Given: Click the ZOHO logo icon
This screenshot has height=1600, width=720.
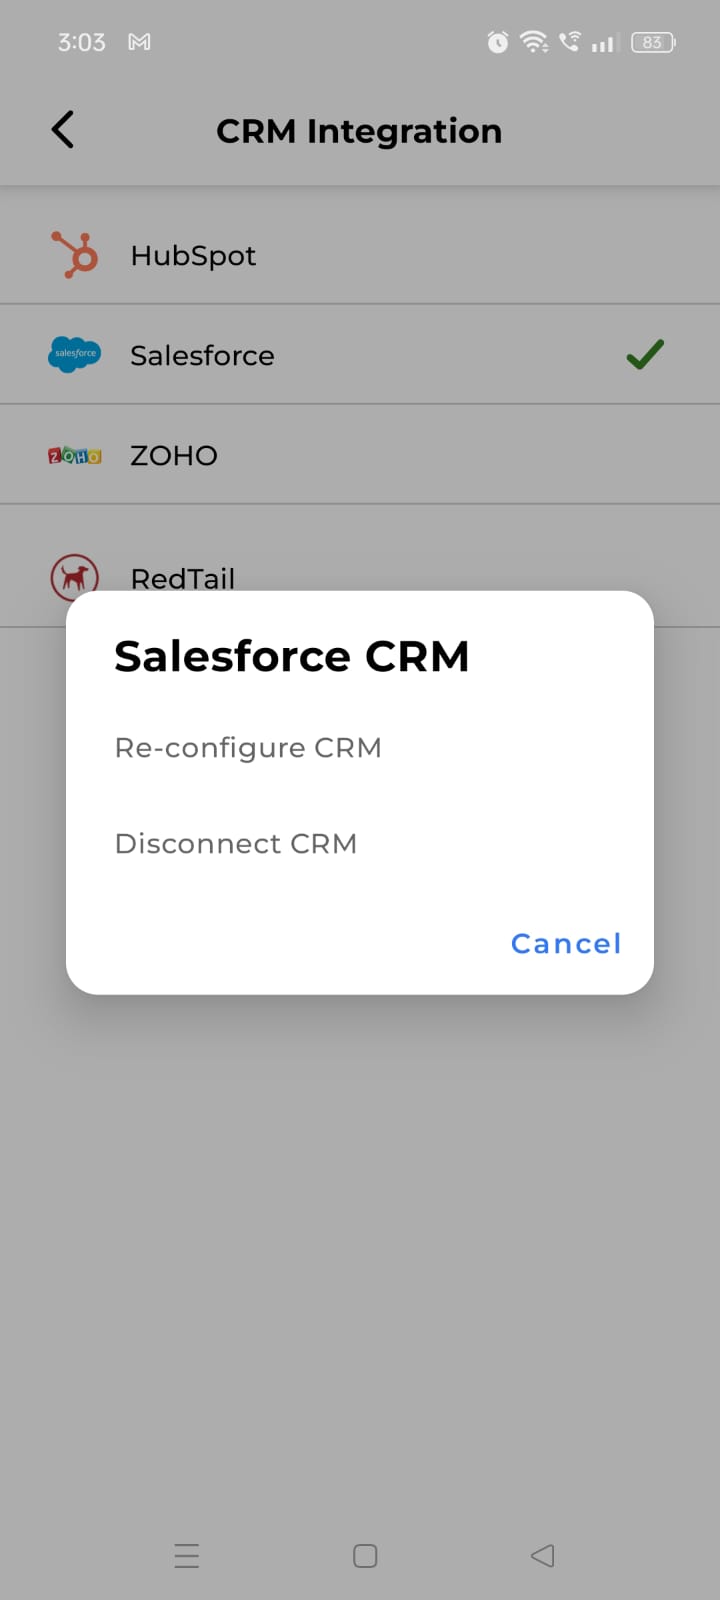Looking at the screenshot, I should 75,456.
